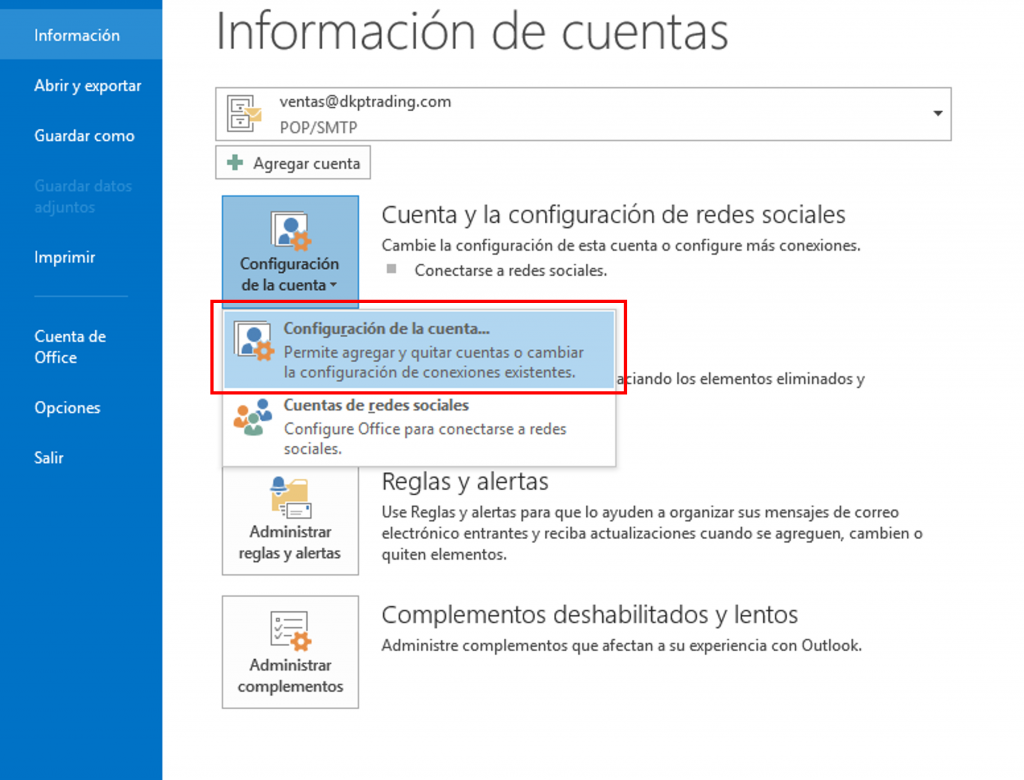Viewport: 1024px width, 780px height.
Task: Open Opciones from the sidebar
Action: (x=67, y=408)
